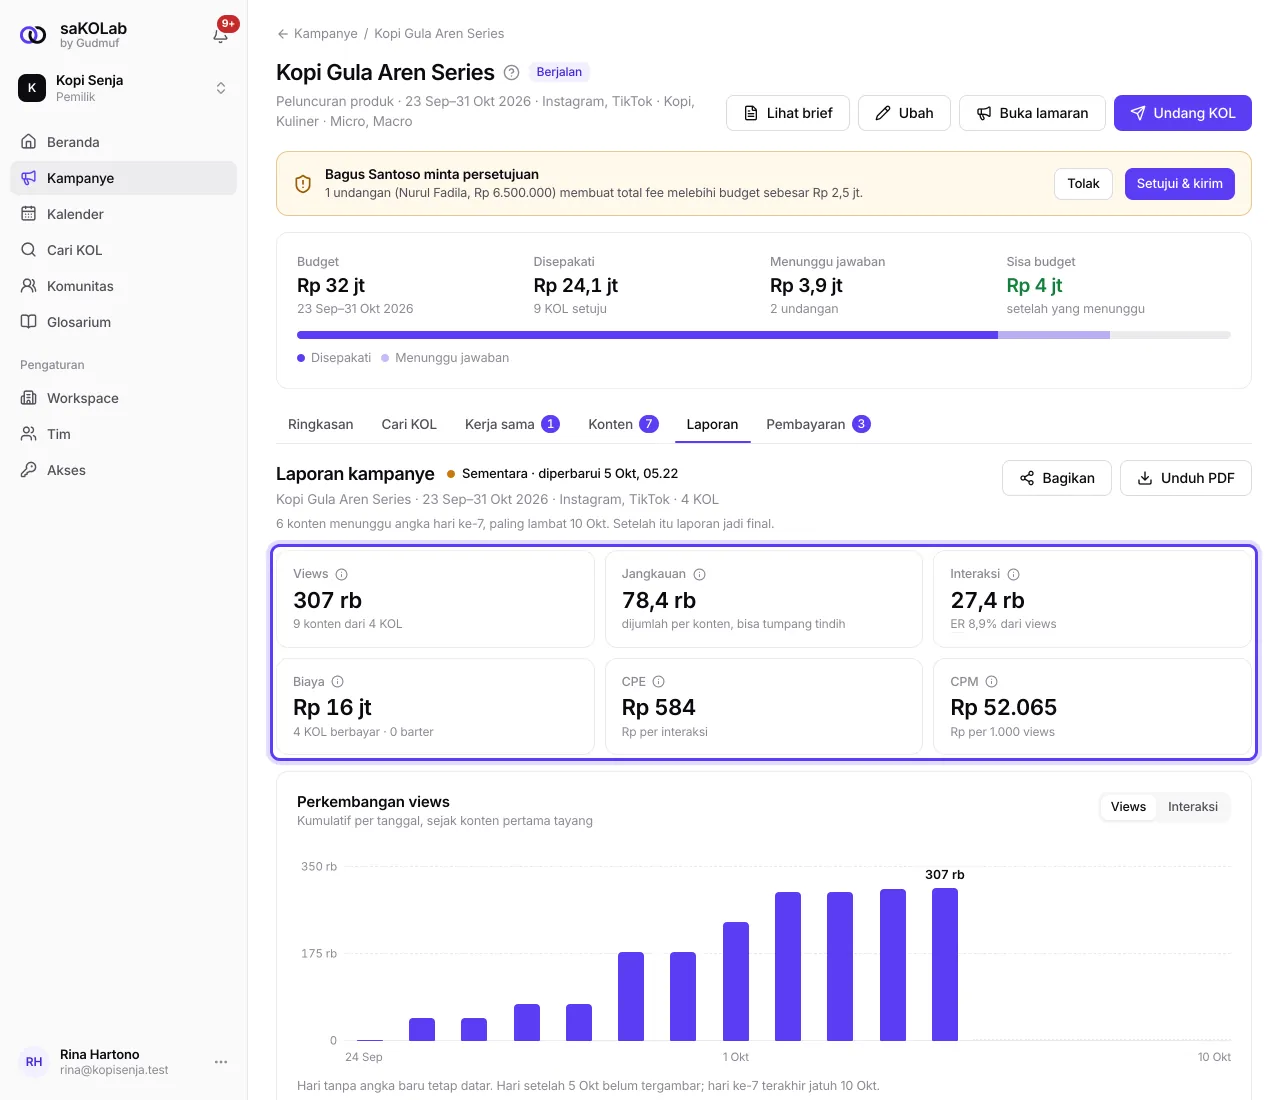The height and width of the screenshot is (1100, 1280).
Task: Click the help icon beside campaign title
Action: coord(511,72)
